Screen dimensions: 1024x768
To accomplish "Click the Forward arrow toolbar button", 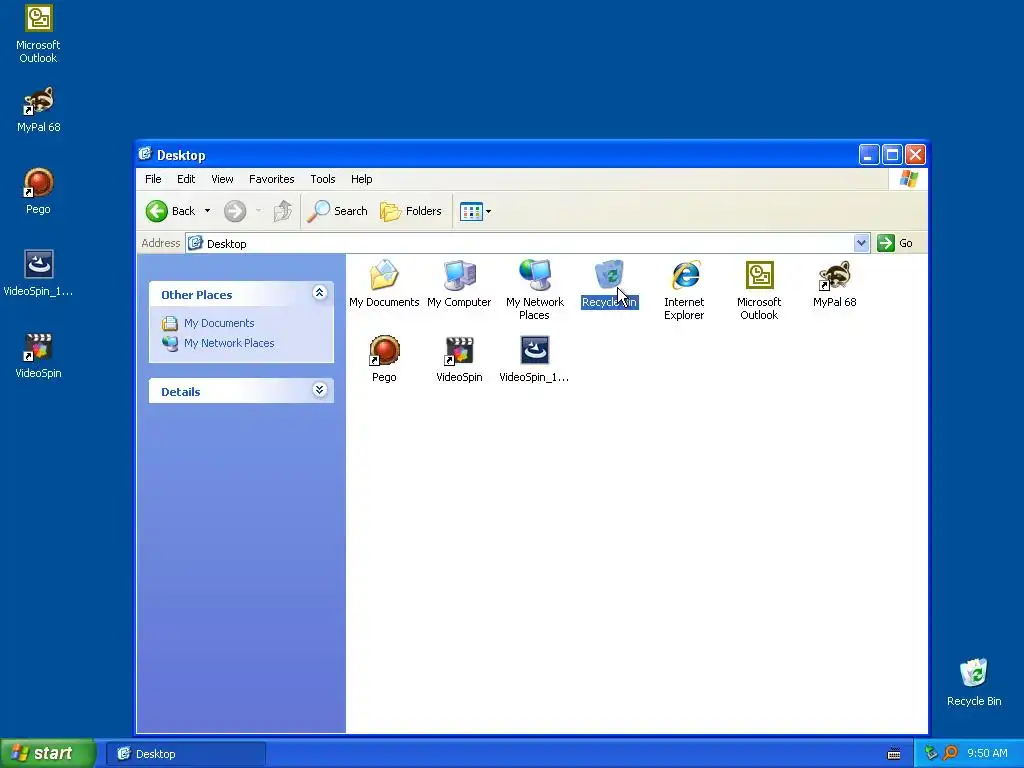I will click(235, 211).
